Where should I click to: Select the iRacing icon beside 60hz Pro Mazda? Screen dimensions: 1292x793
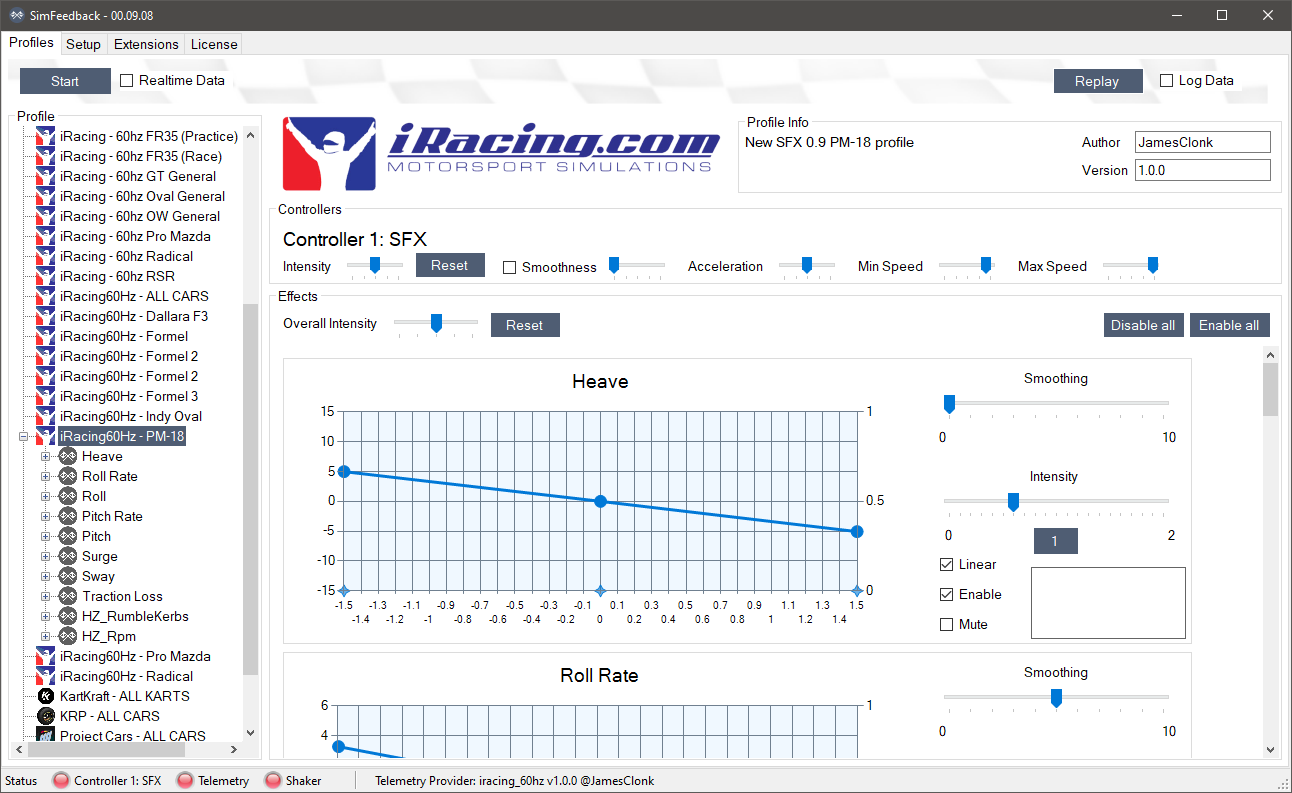pyautogui.click(x=45, y=236)
